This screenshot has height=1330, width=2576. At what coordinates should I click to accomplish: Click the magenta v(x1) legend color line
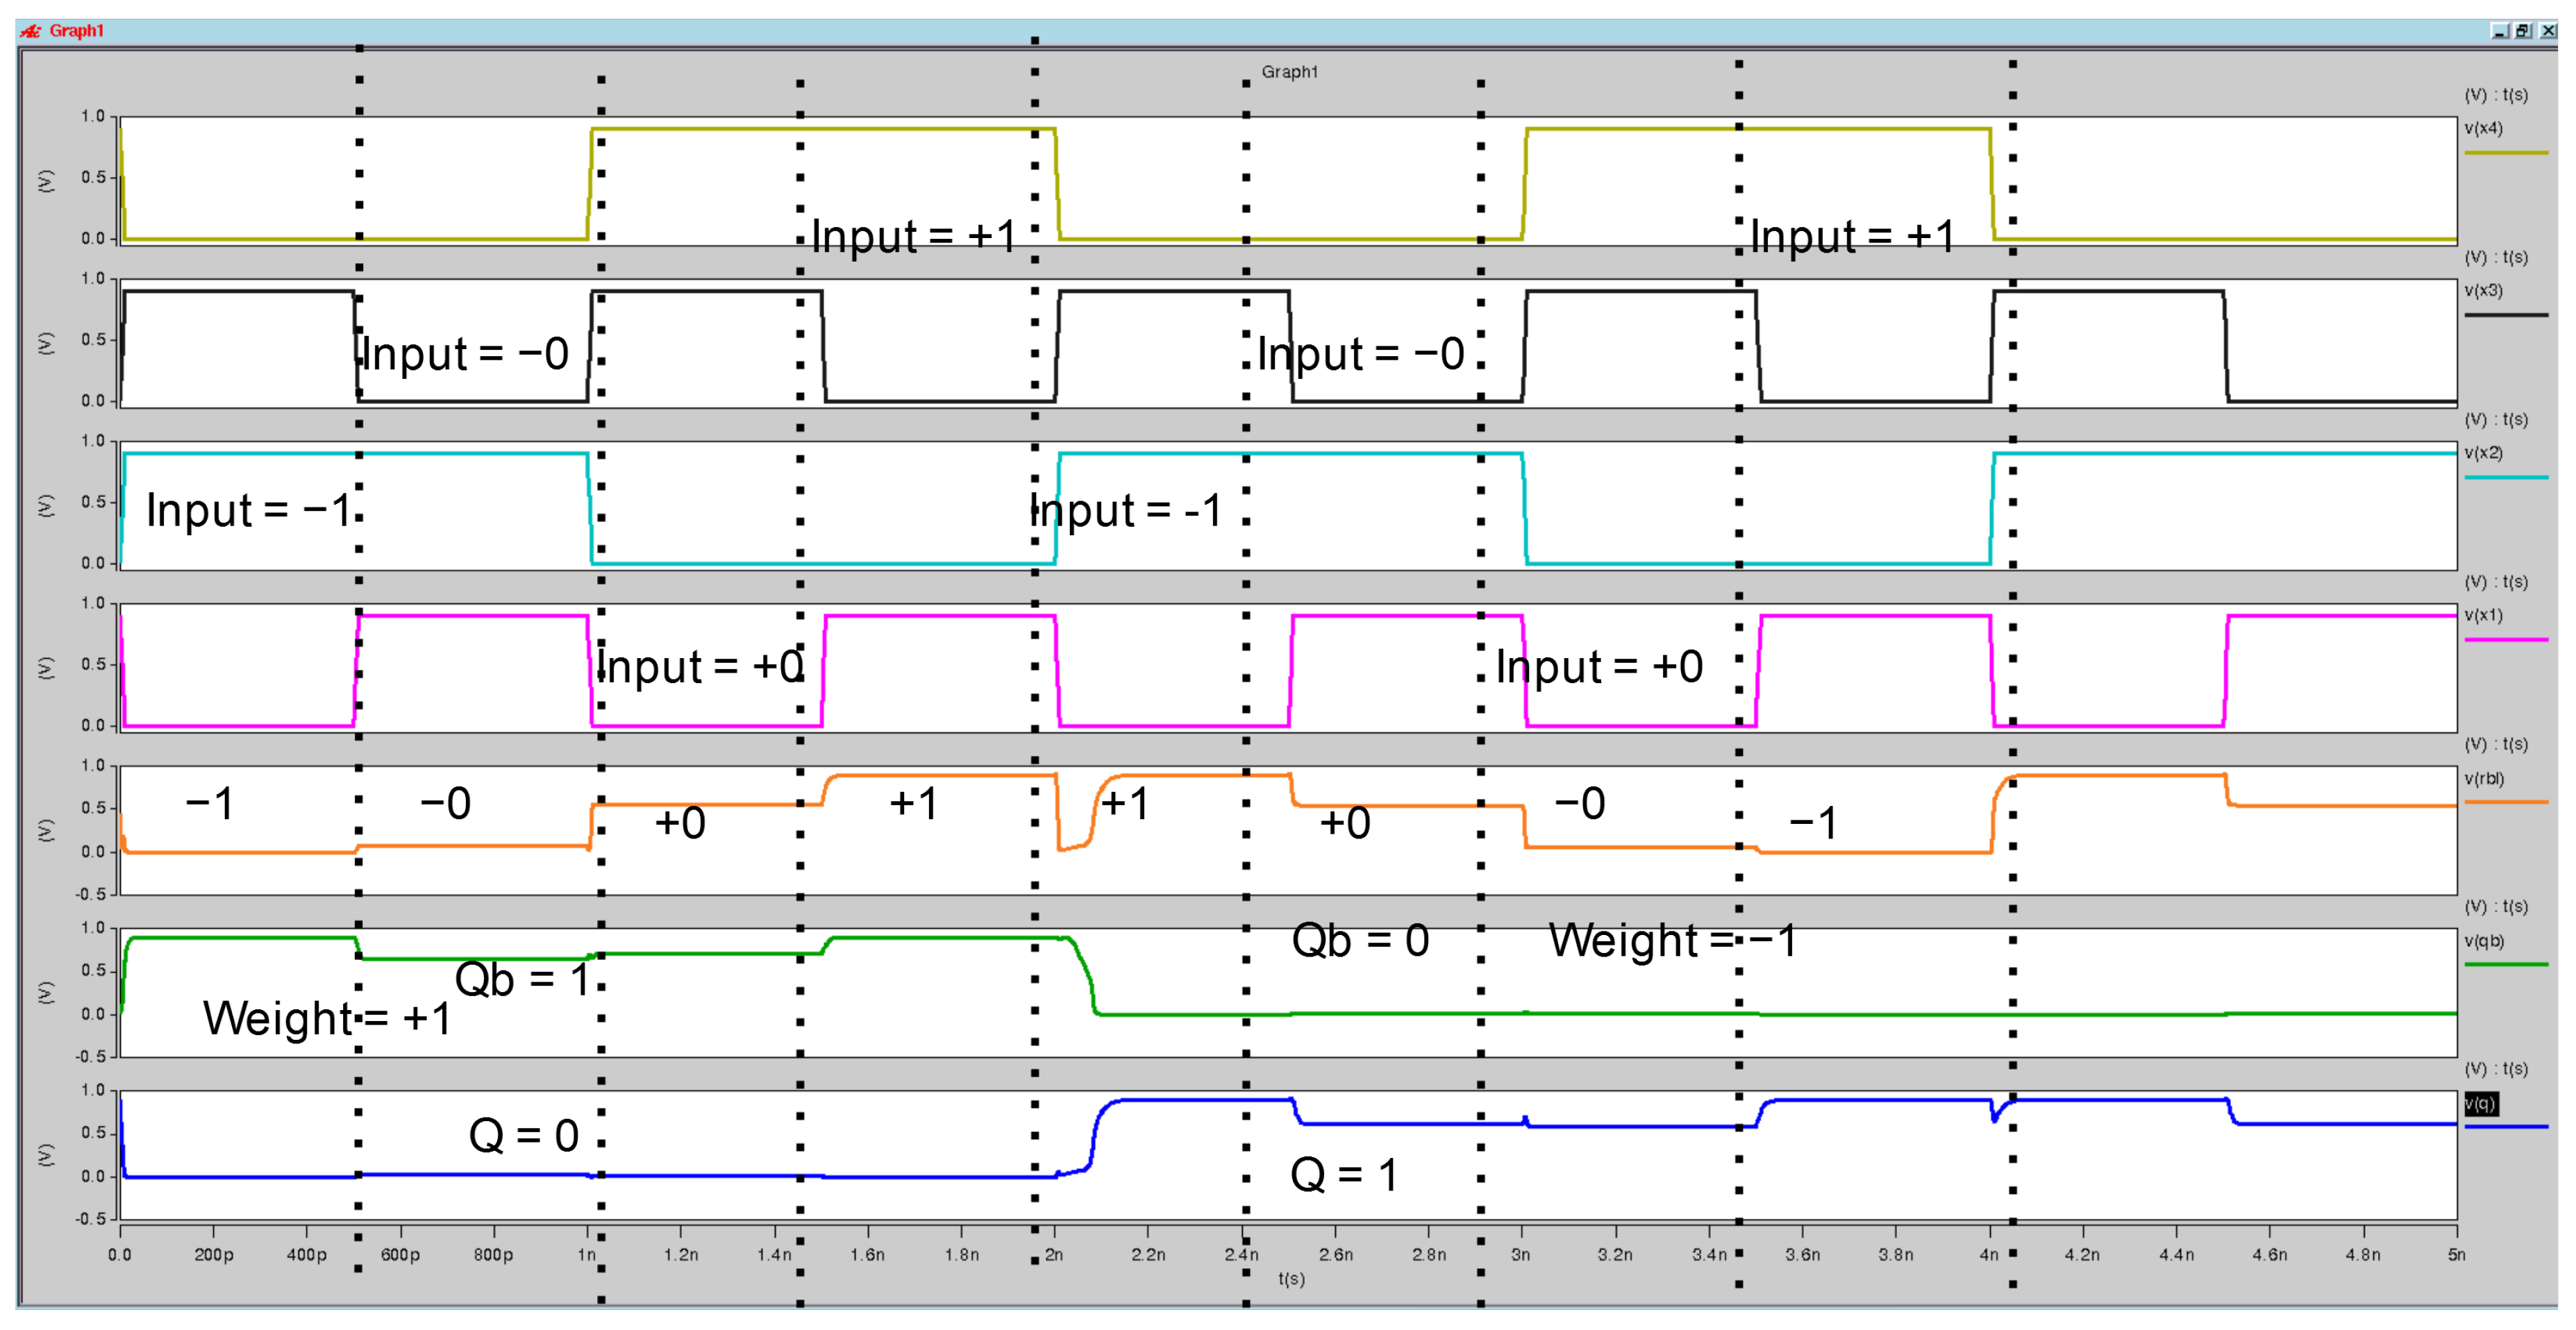click(x=2506, y=639)
